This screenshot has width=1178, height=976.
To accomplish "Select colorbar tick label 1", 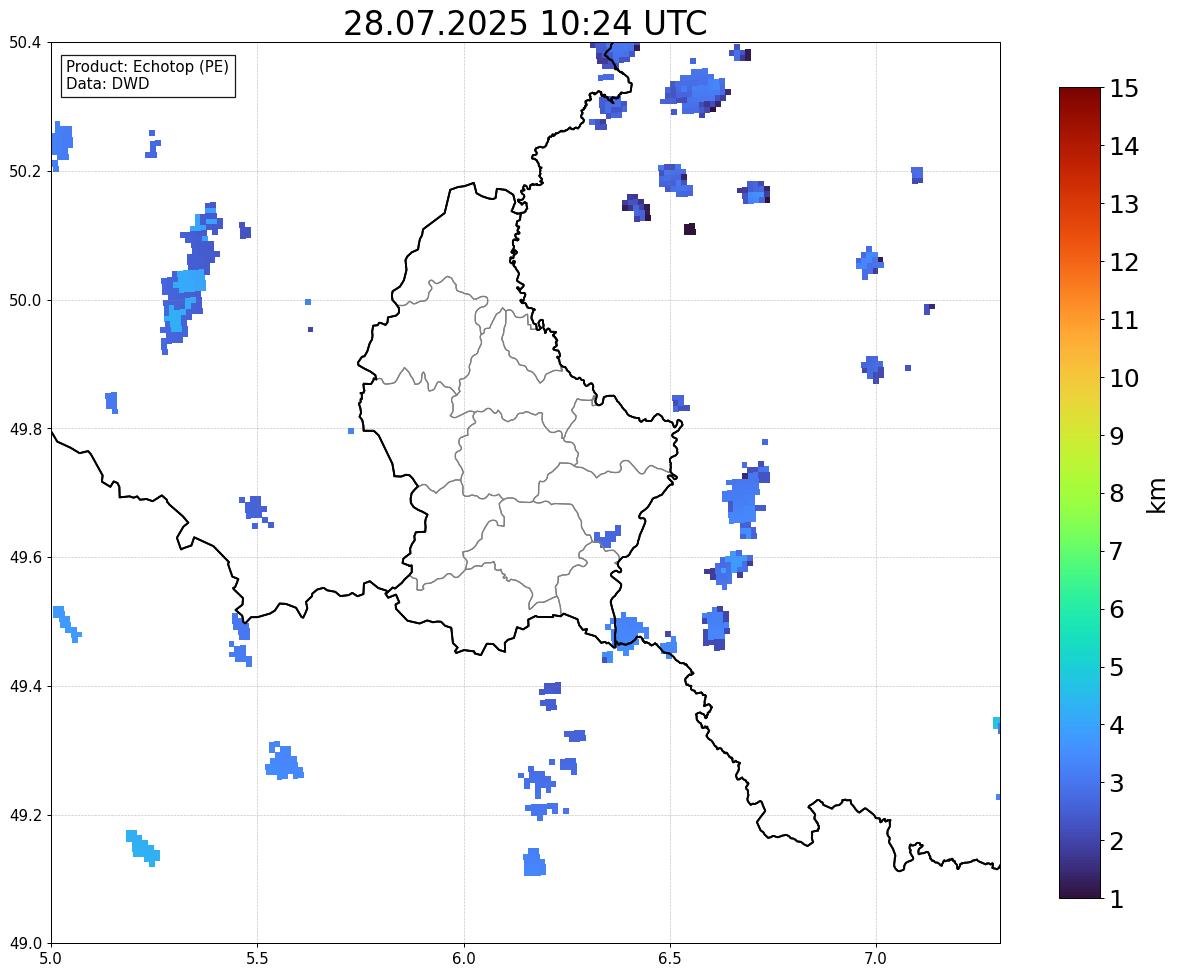I will [x=1117, y=899].
